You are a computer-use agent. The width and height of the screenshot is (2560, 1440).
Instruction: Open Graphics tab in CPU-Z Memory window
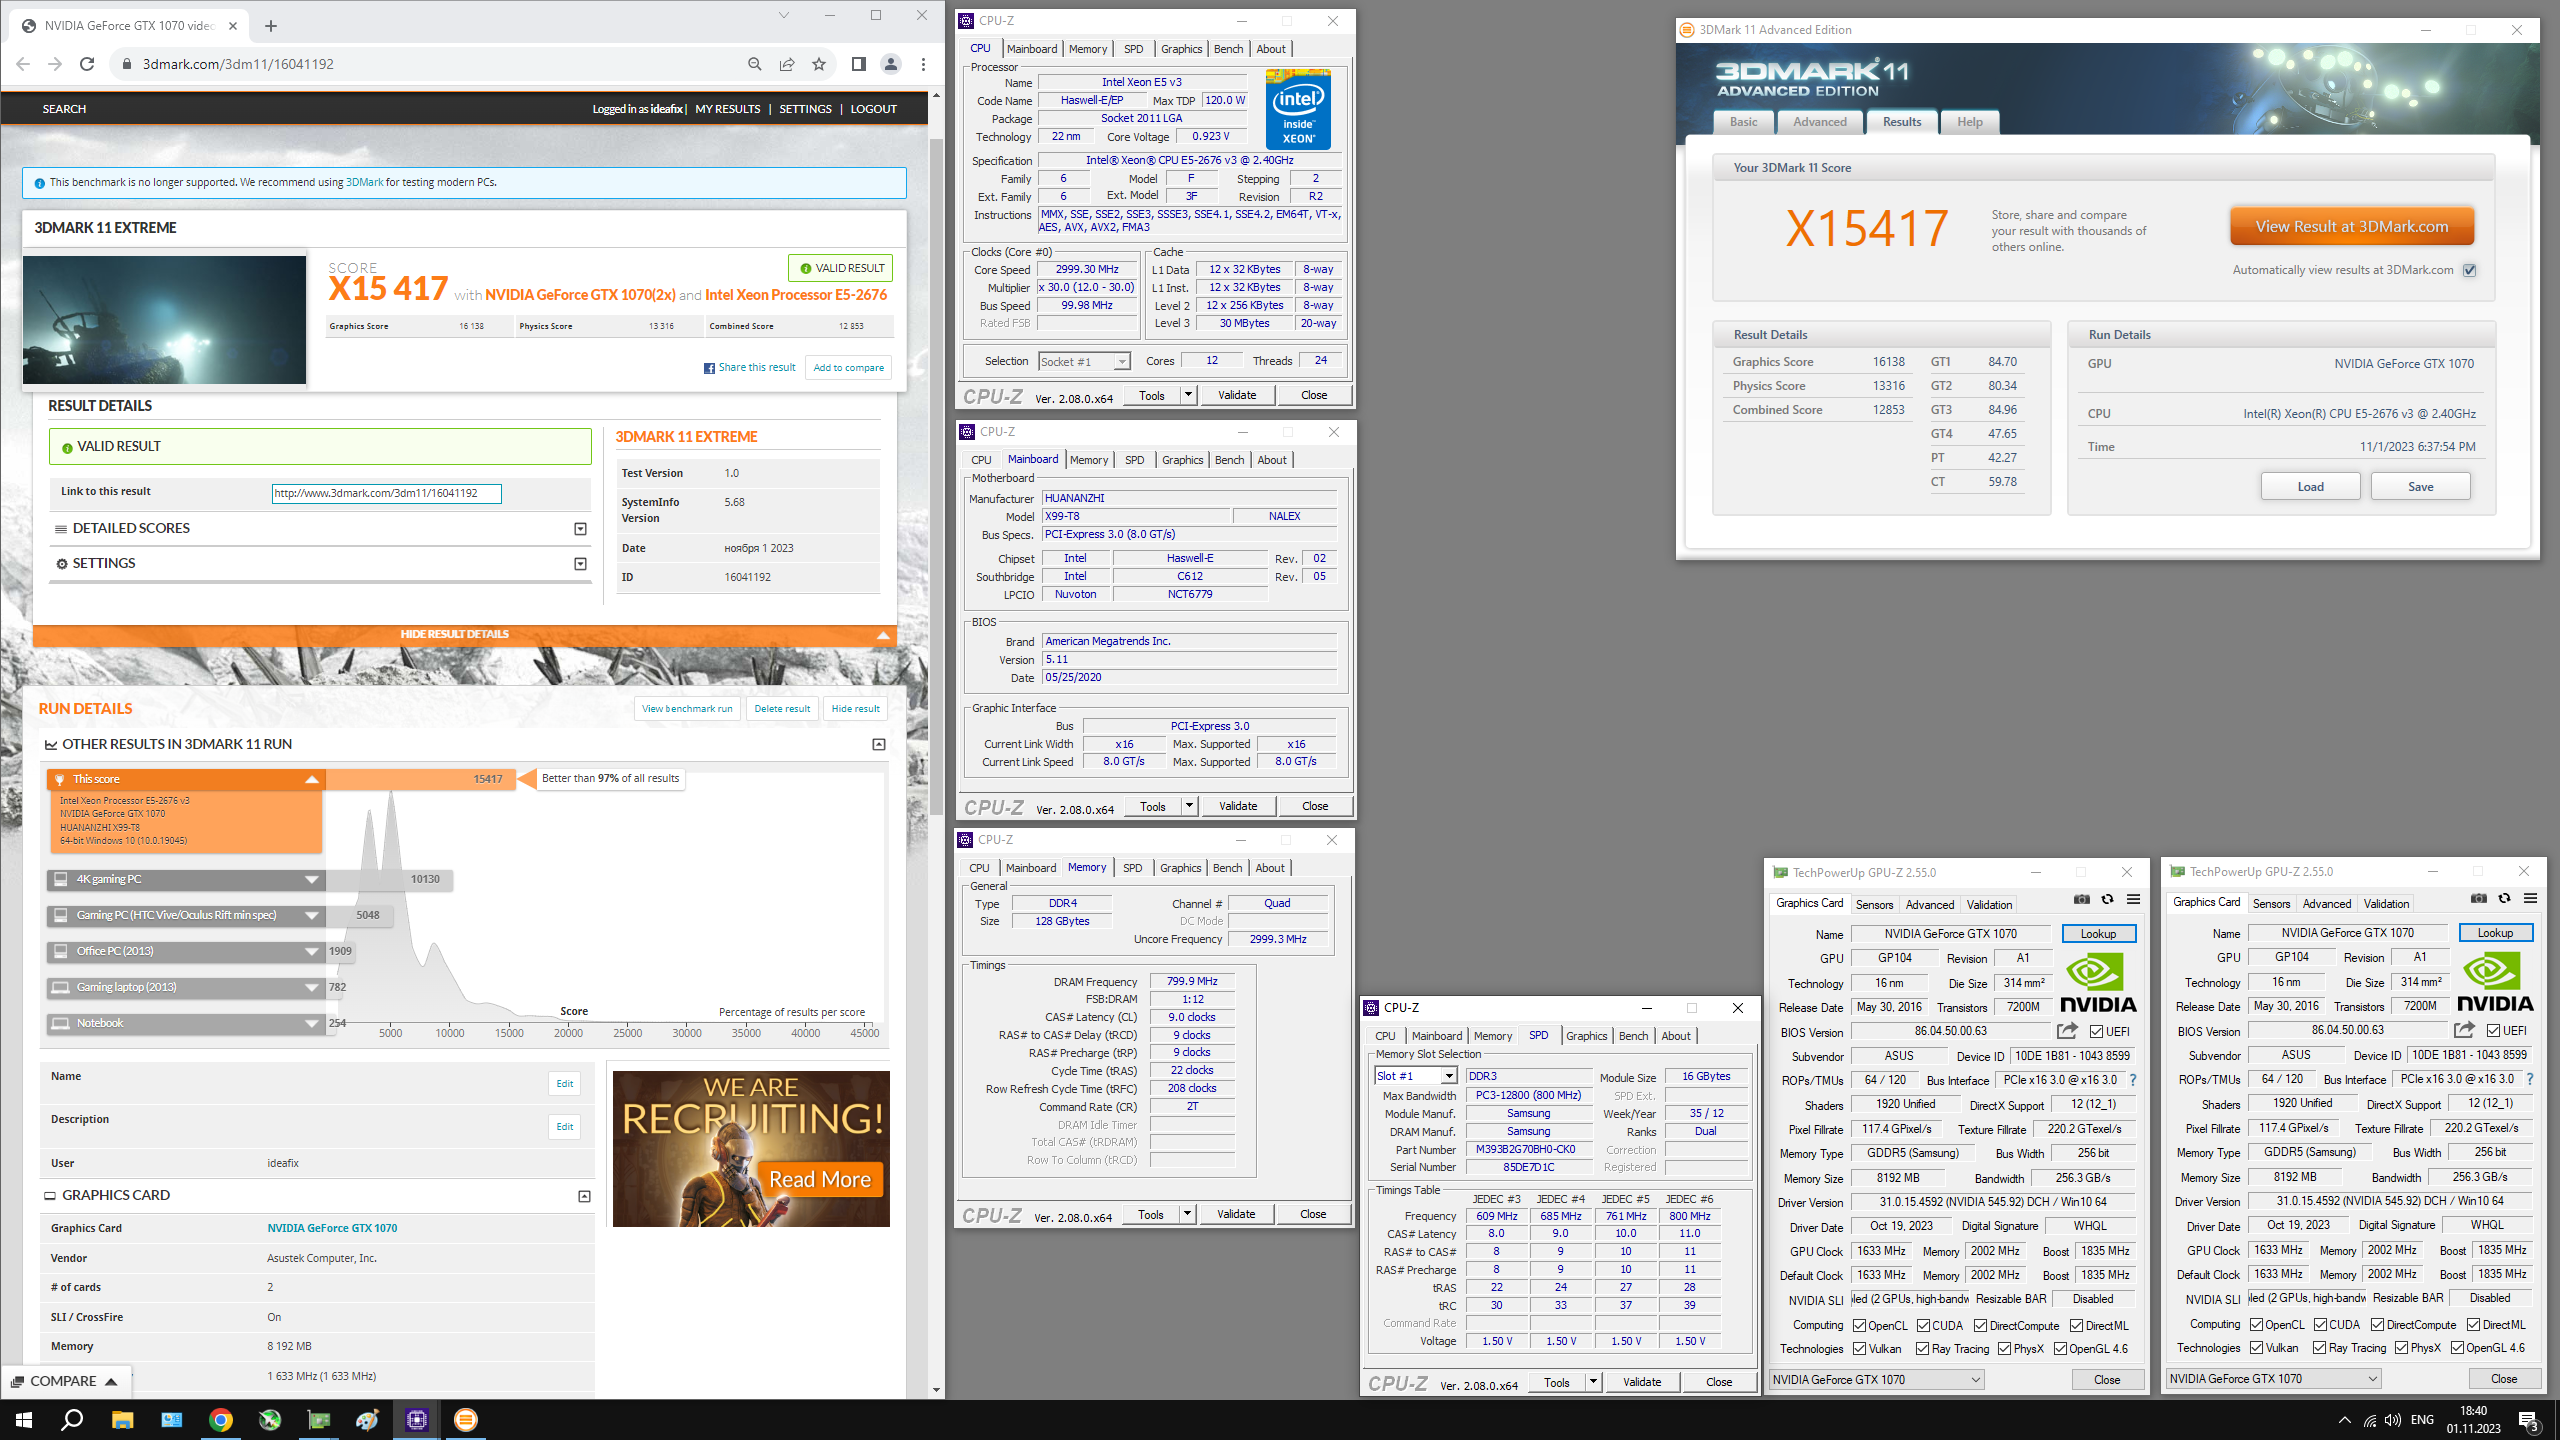point(1180,868)
